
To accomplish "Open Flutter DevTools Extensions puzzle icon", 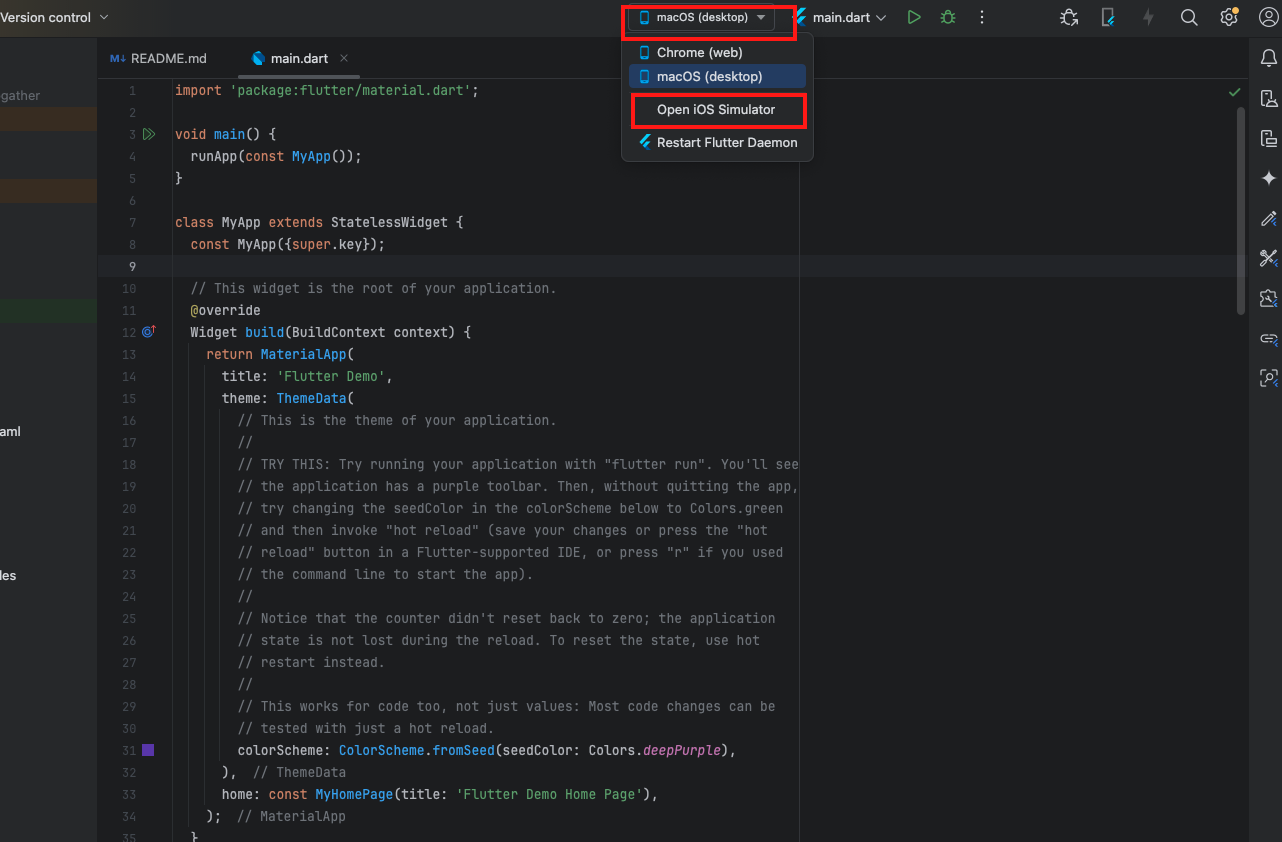I will (x=1269, y=298).
